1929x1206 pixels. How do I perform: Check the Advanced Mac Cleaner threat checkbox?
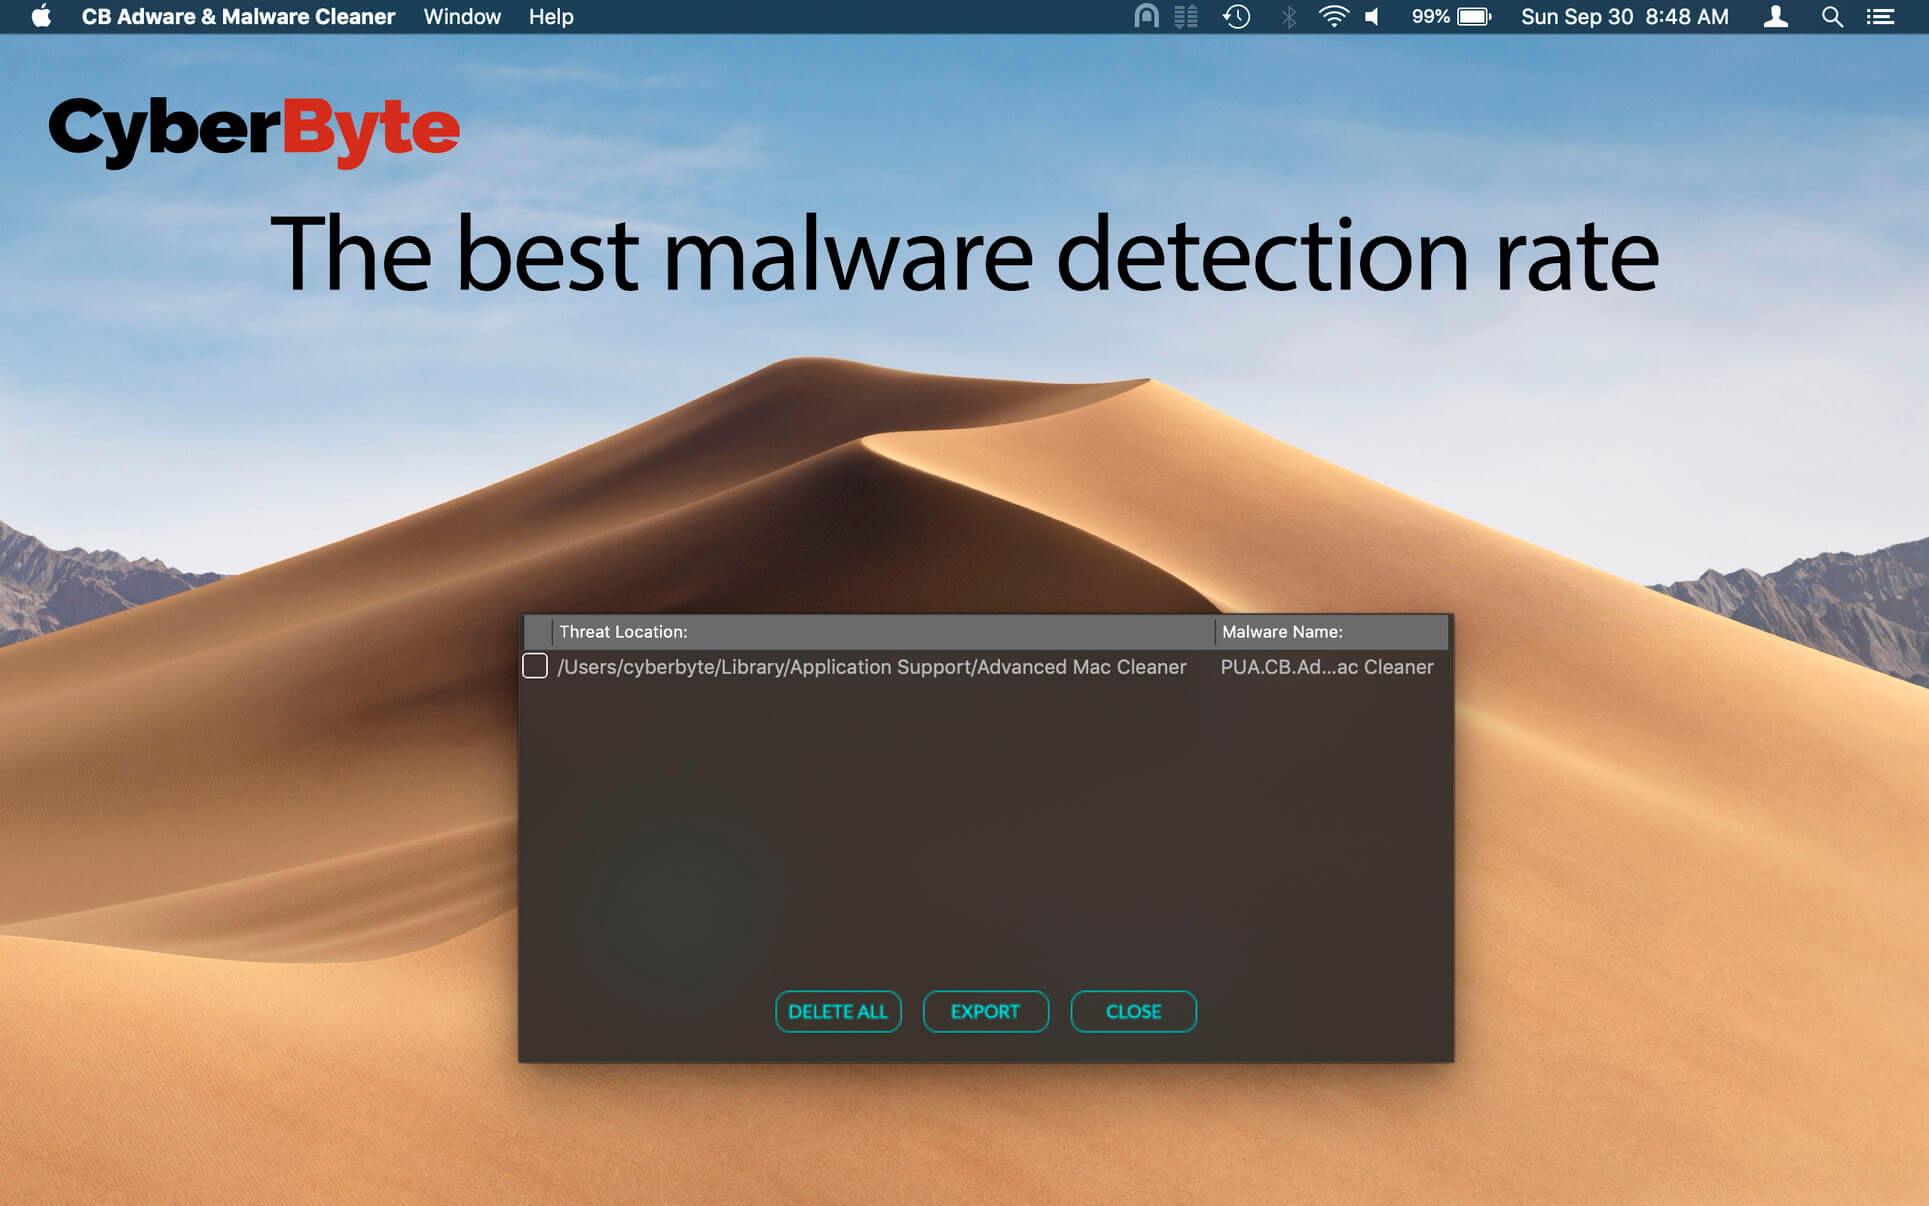tap(535, 665)
